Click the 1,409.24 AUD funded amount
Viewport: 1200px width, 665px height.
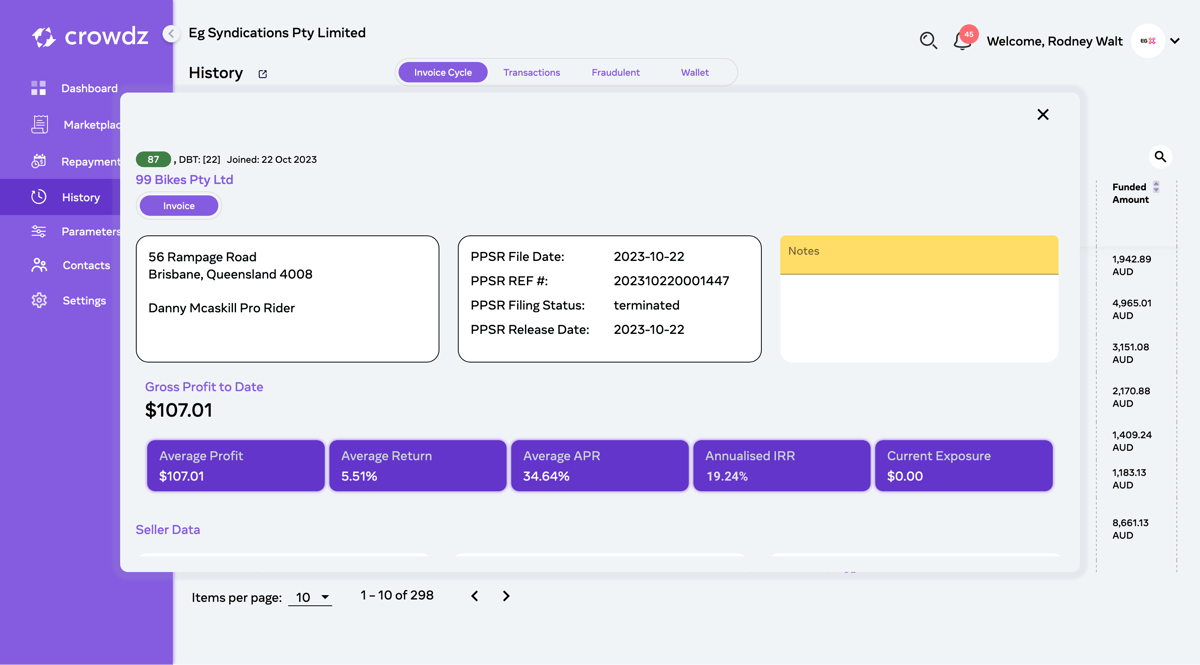(1131, 441)
